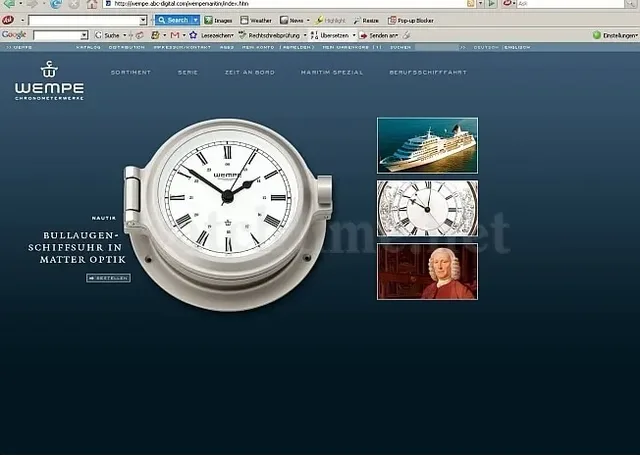Image resolution: width=640 pixels, height=455 pixels.
Task: Click the browser Home icon
Action: pyautogui.click(x=92, y=4)
